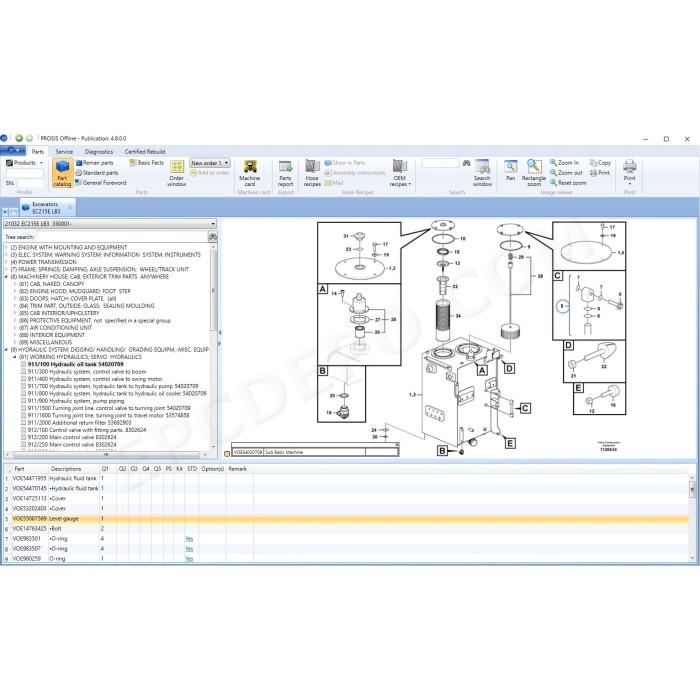Image resolution: width=700 pixels, height=700 pixels.
Task: Click the SN input field
Action: tap(29, 183)
